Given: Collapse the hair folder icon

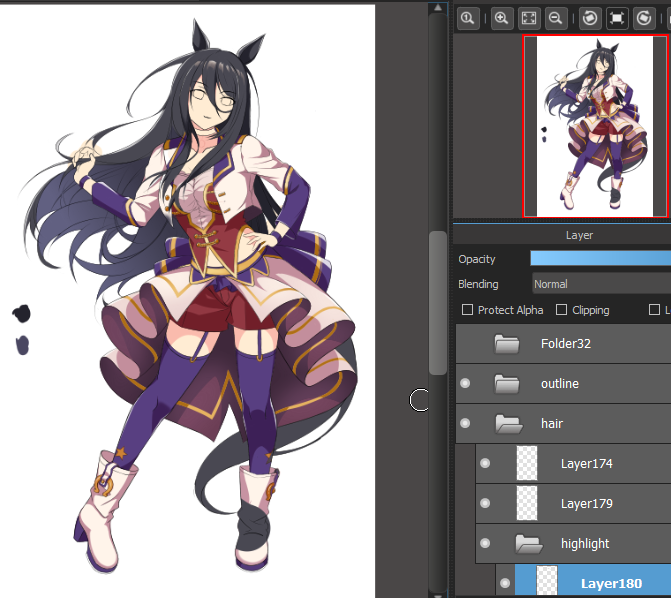Looking at the screenshot, I should click(508, 423).
